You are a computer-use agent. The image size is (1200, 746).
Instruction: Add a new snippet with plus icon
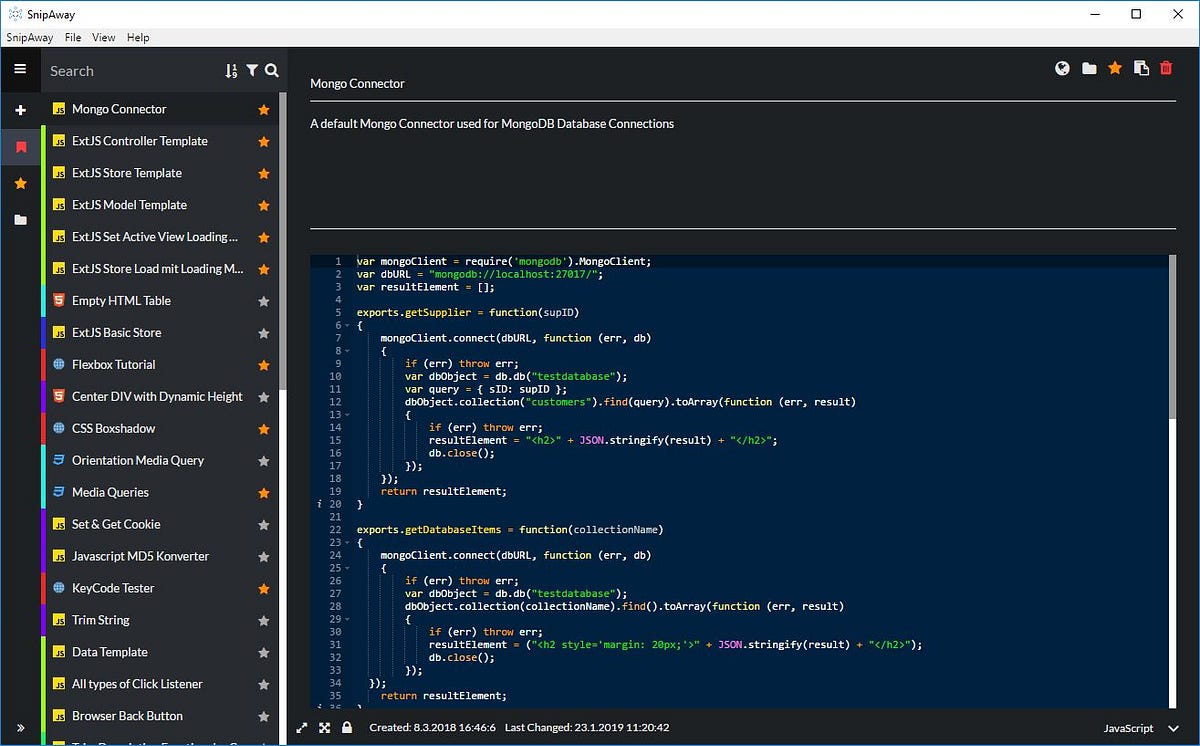[x=20, y=109]
